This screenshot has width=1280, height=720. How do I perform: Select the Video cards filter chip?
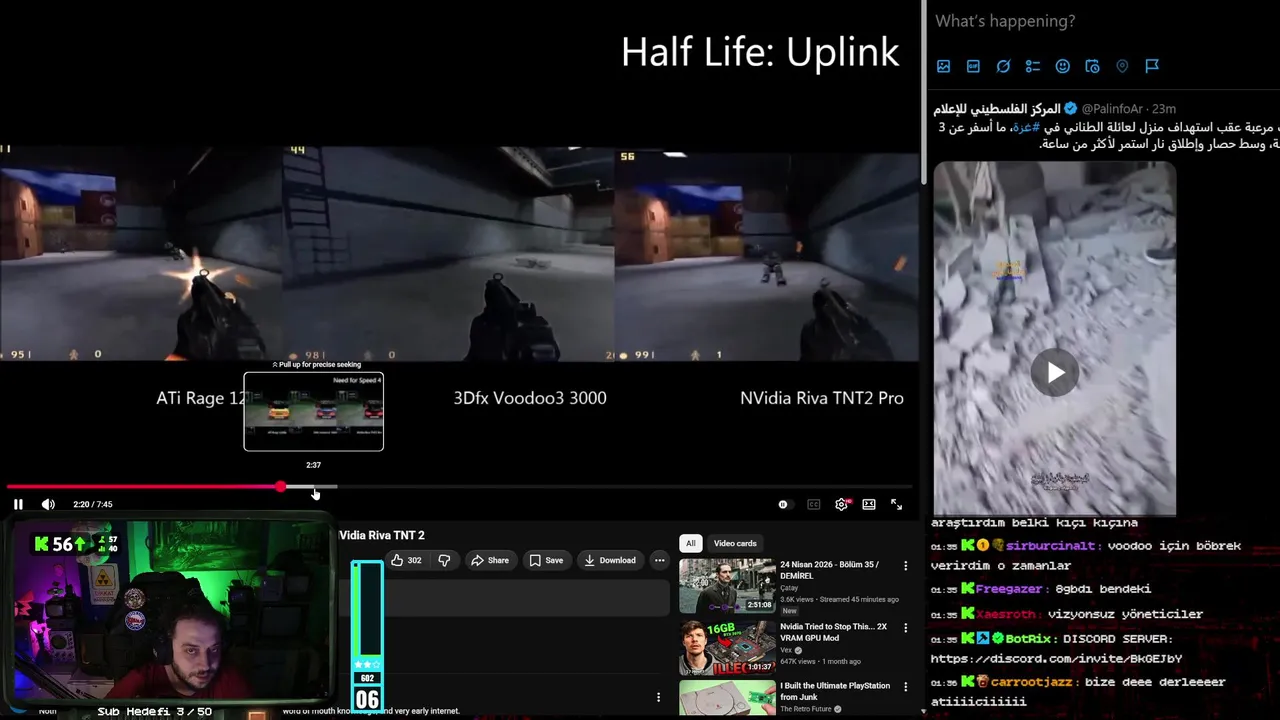pyautogui.click(x=735, y=543)
